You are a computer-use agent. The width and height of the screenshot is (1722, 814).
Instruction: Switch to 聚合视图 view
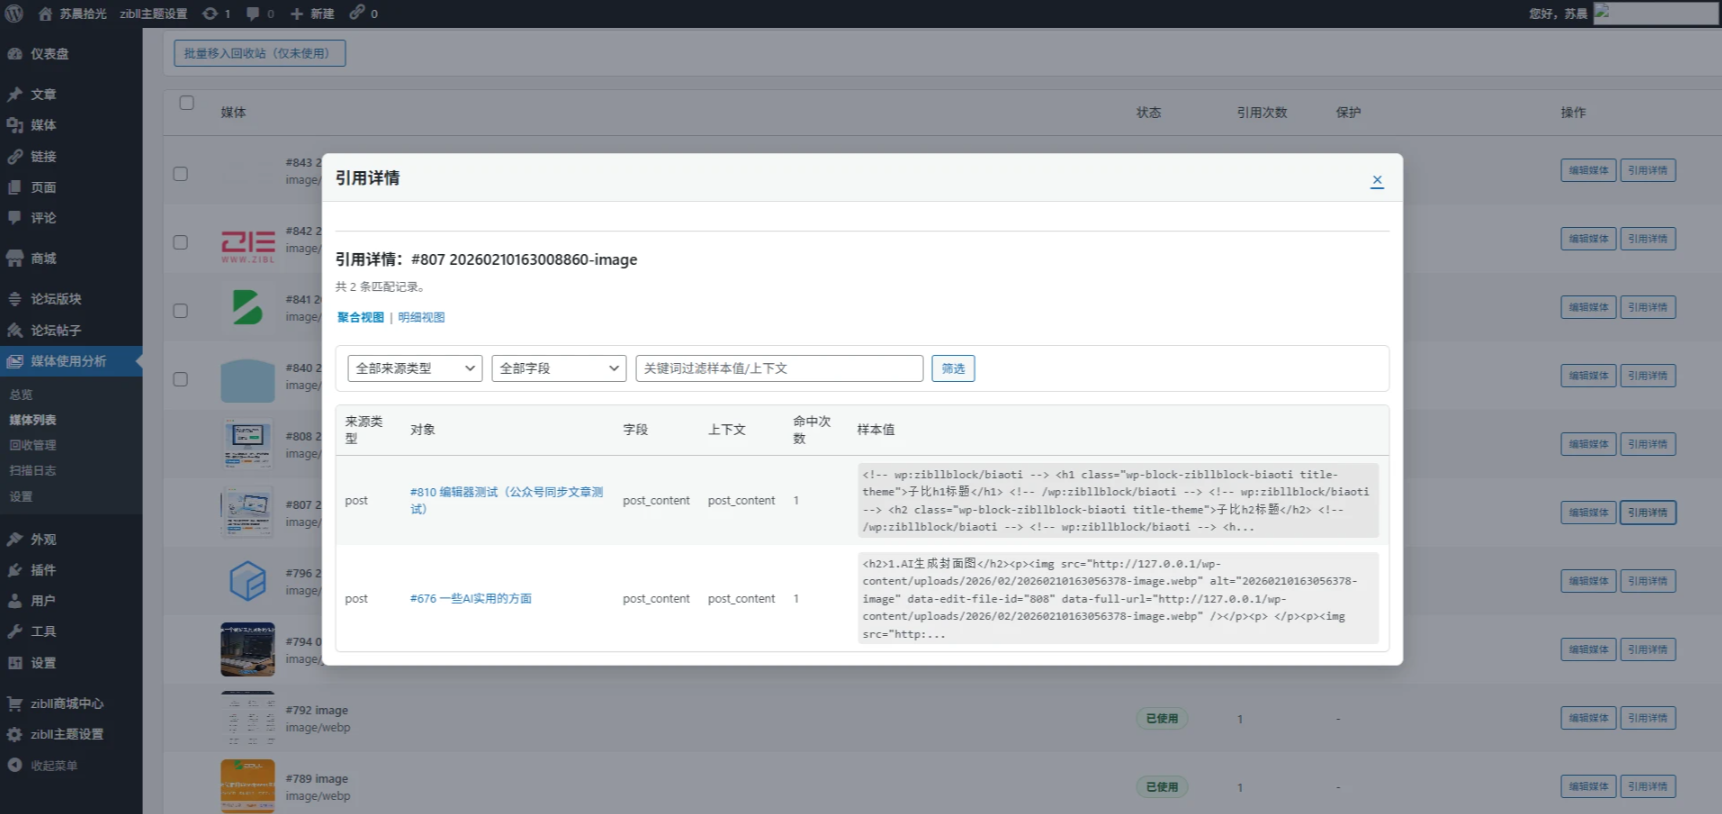click(360, 318)
